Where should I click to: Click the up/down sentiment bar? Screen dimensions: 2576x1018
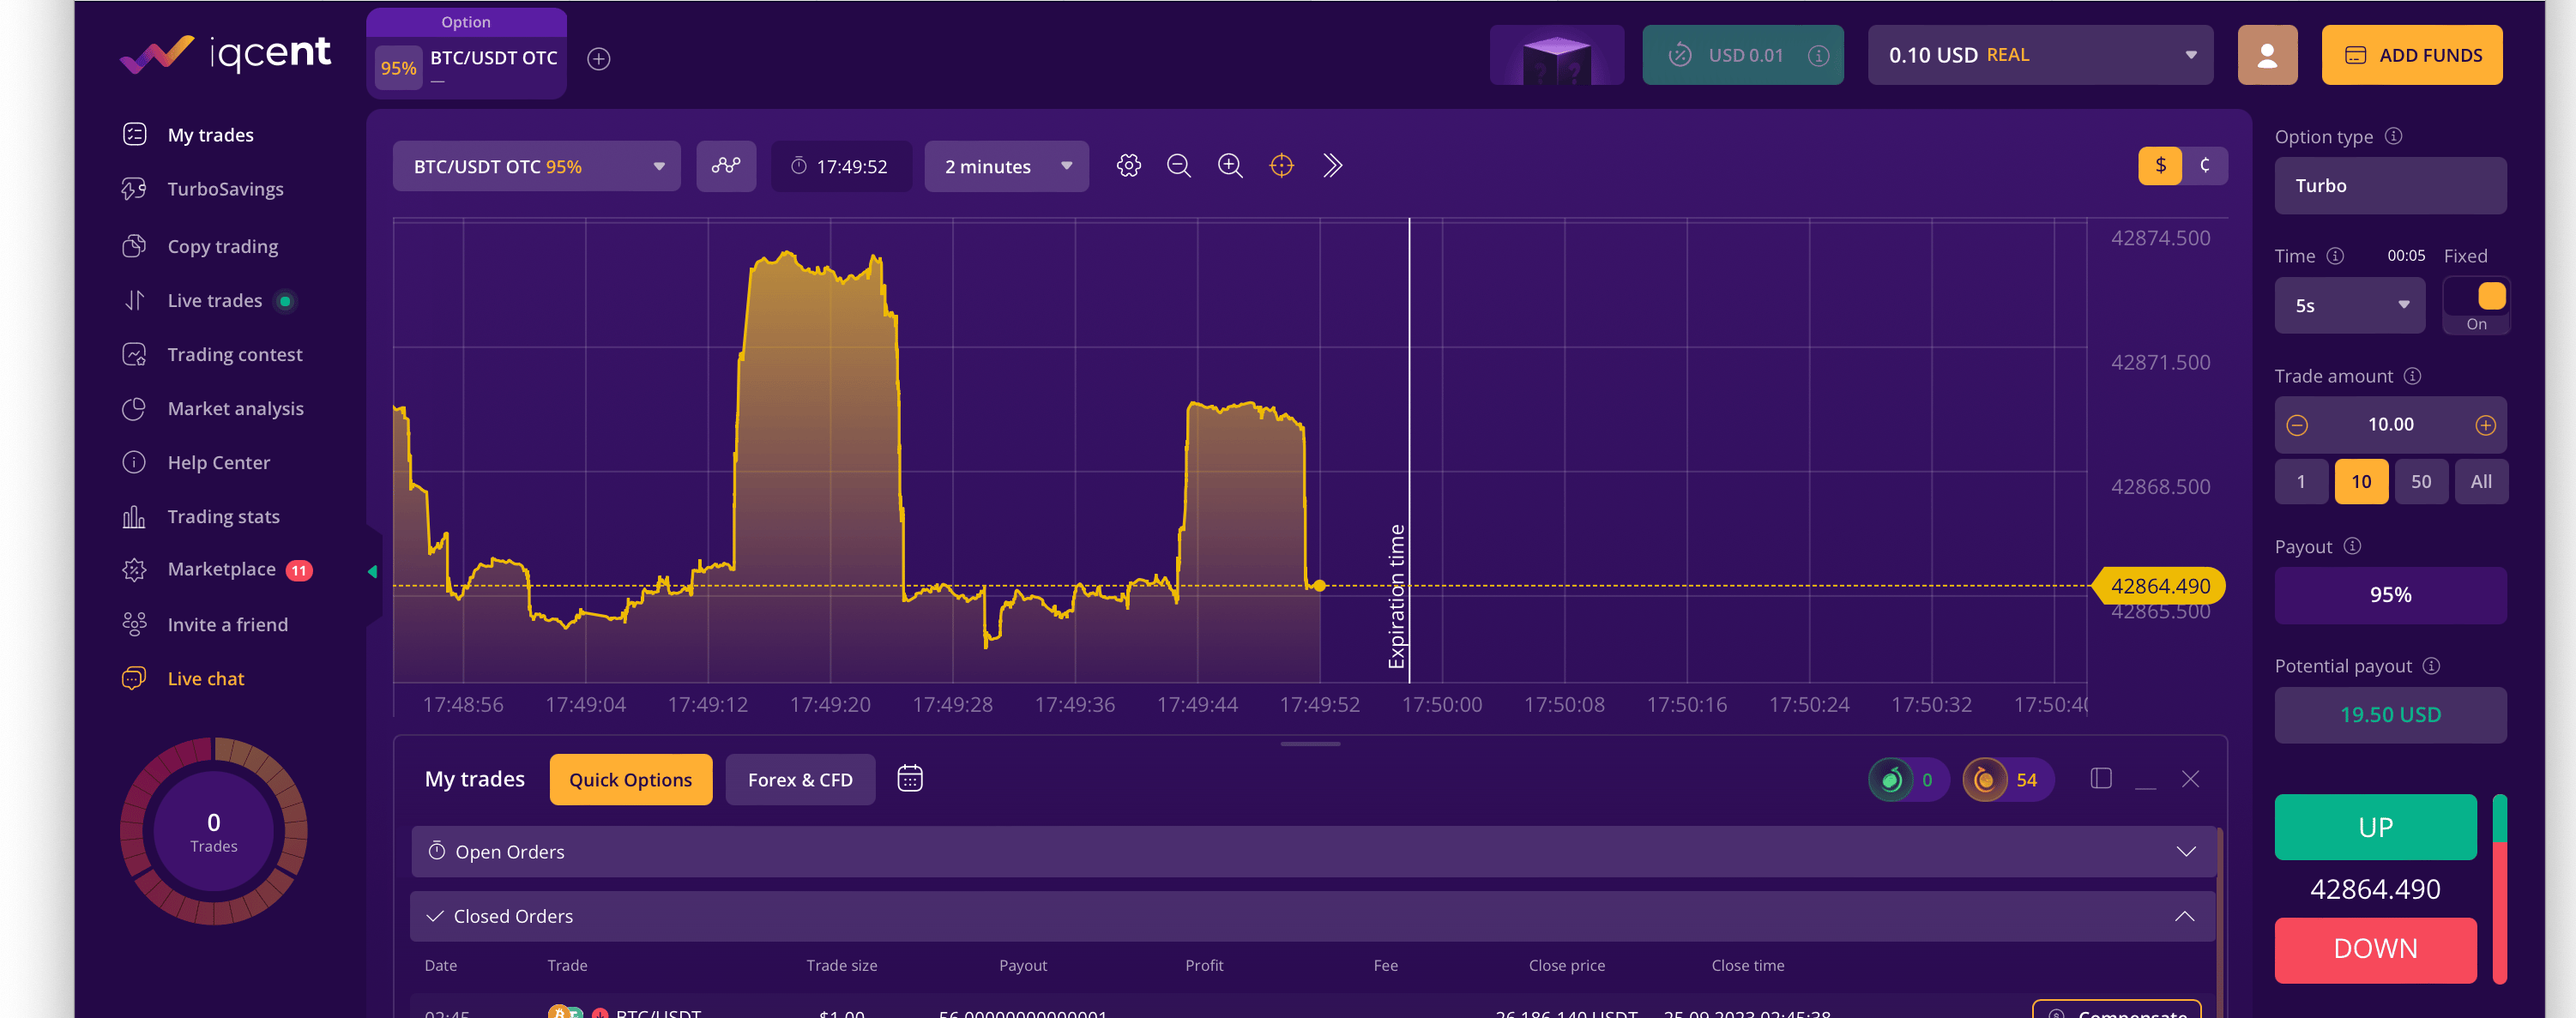[2499, 888]
